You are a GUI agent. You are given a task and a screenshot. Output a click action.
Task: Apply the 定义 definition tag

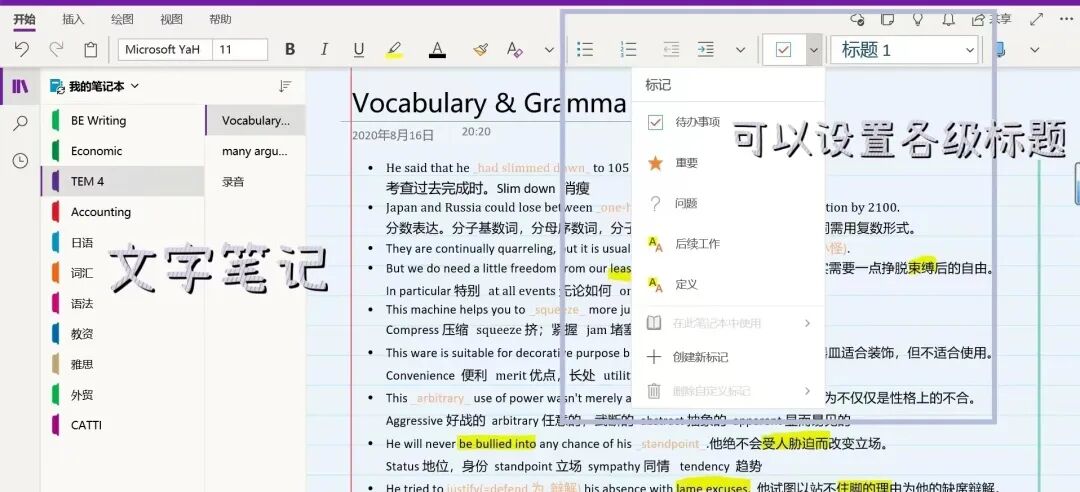[728, 284]
